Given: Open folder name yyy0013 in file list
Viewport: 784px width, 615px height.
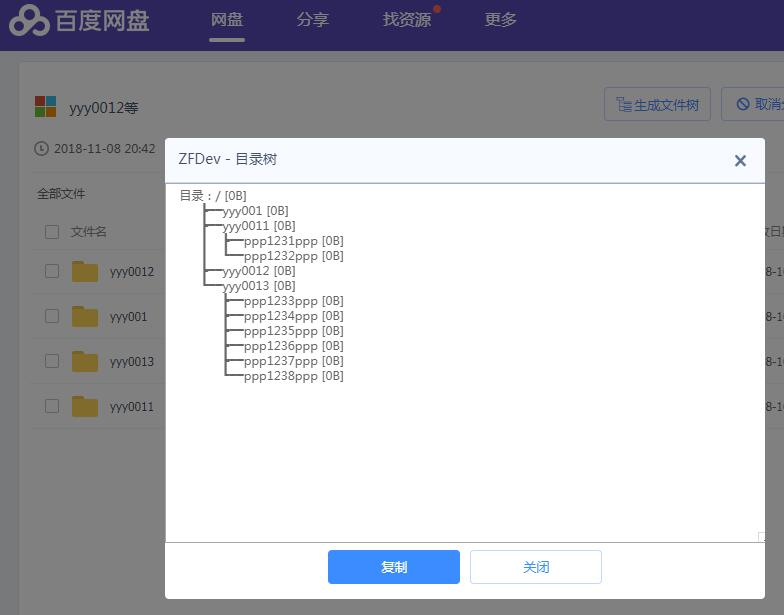Looking at the screenshot, I should point(132,362).
